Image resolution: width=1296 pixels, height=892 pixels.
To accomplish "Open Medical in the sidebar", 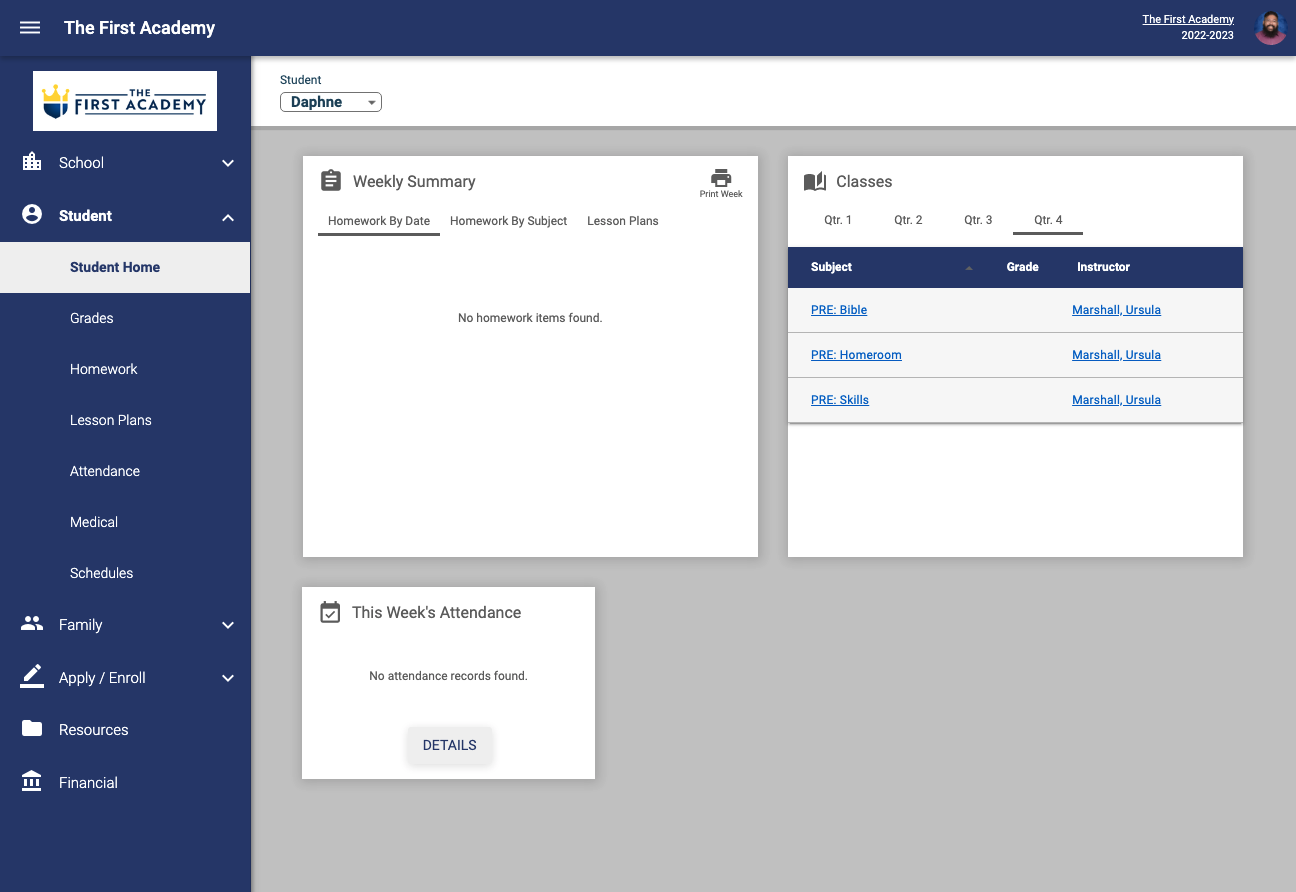I will (x=125, y=522).
